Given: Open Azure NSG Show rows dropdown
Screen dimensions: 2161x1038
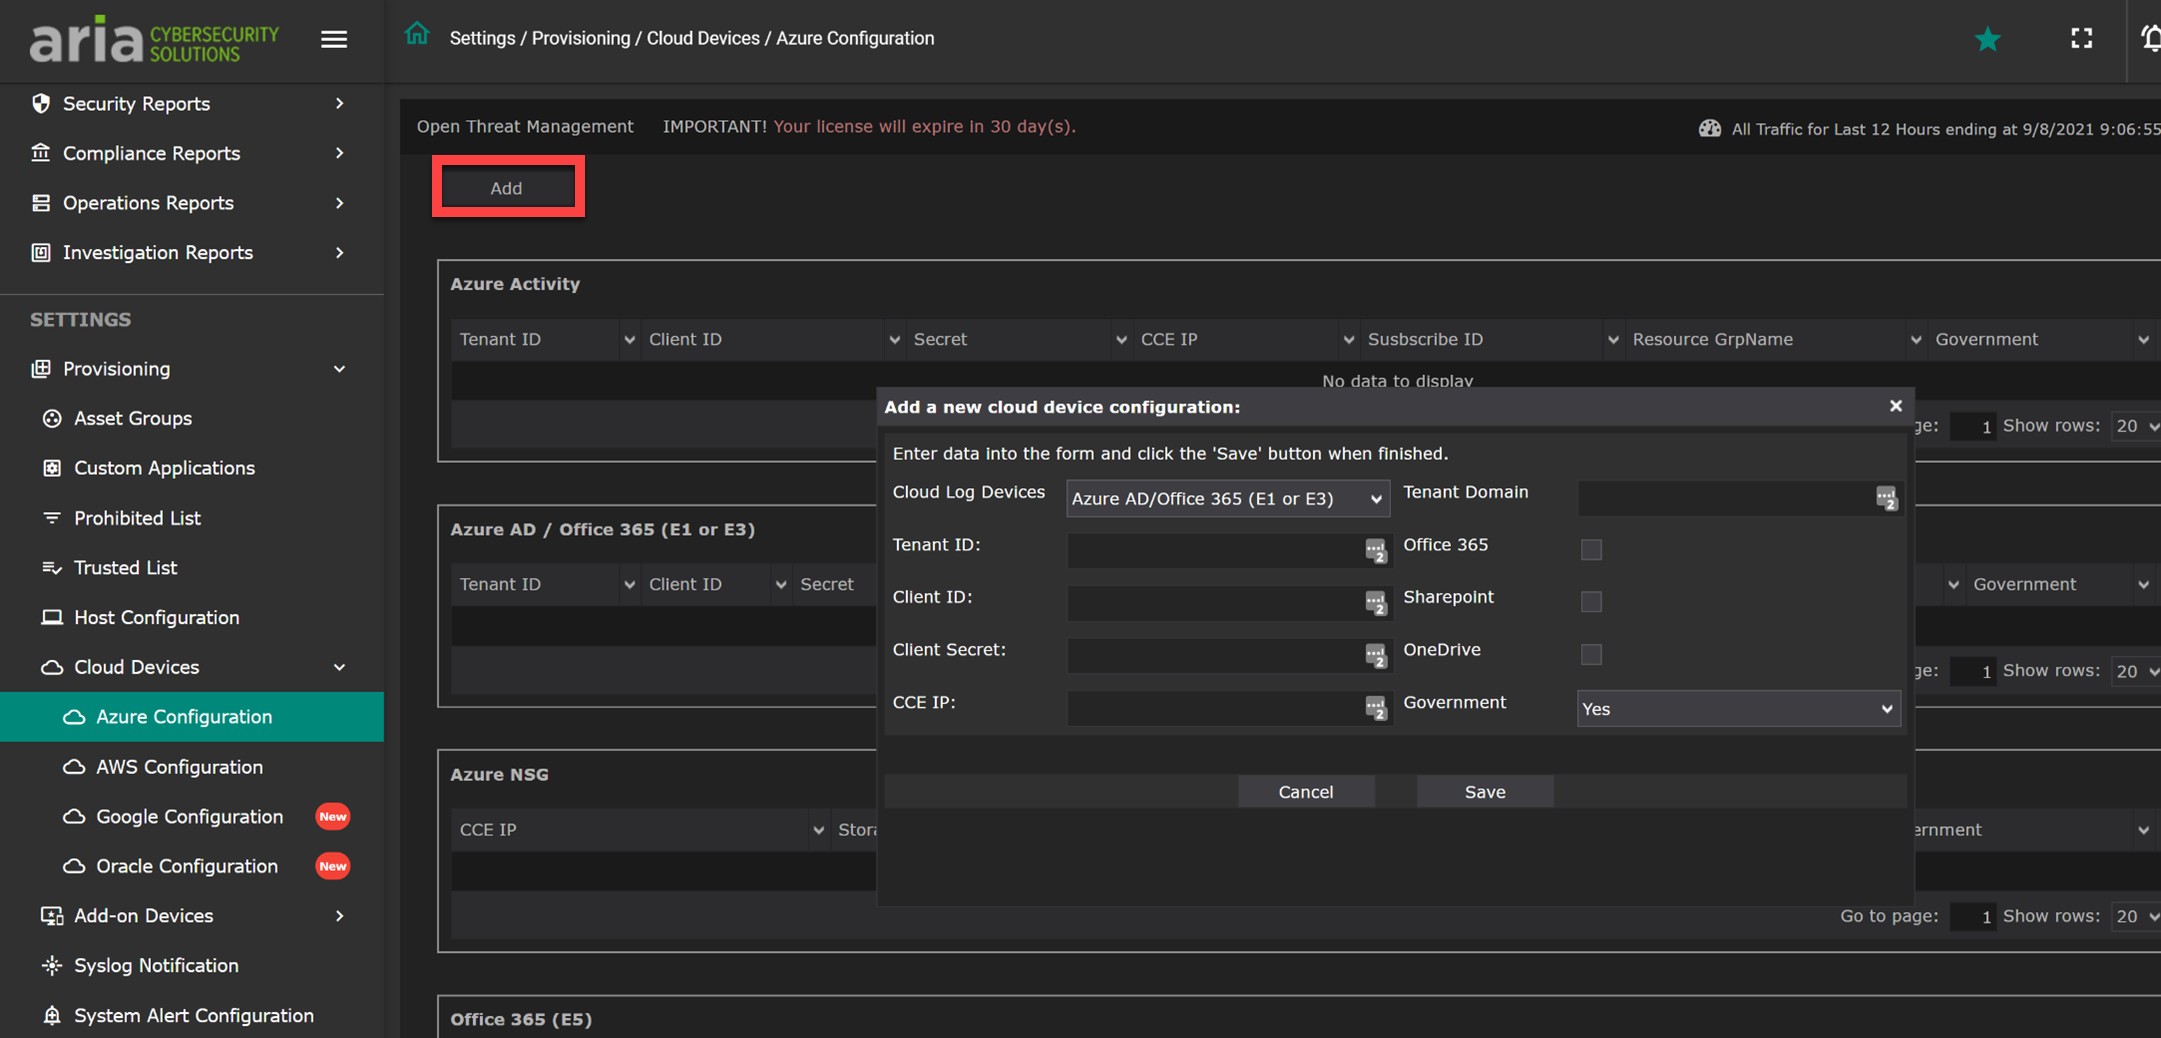Looking at the screenshot, I should coord(2135,916).
